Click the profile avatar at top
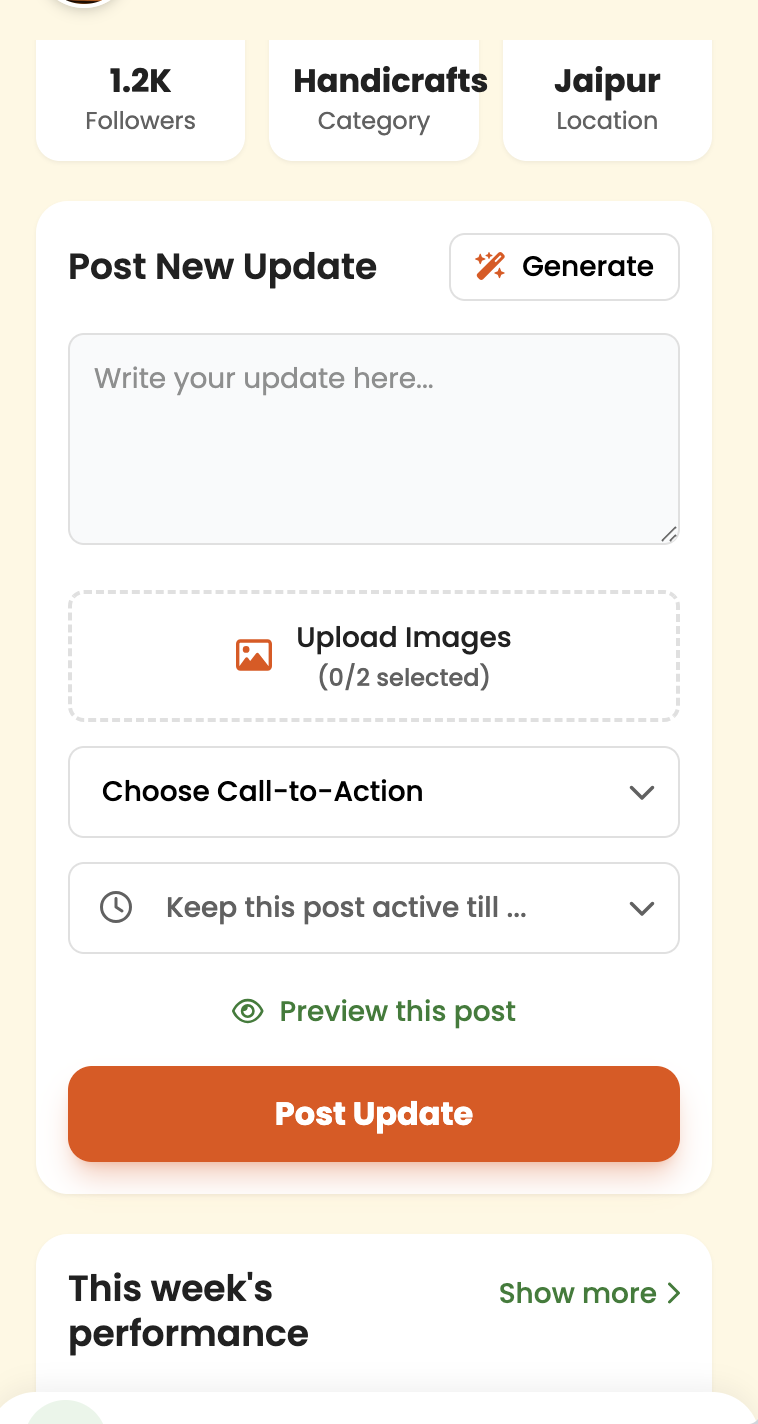The width and height of the screenshot is (758, 1424). pos(84,4)
